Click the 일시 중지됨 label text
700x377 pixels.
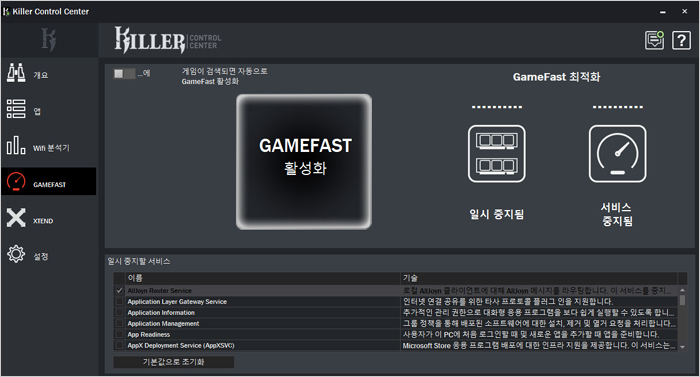click(496, 214)
